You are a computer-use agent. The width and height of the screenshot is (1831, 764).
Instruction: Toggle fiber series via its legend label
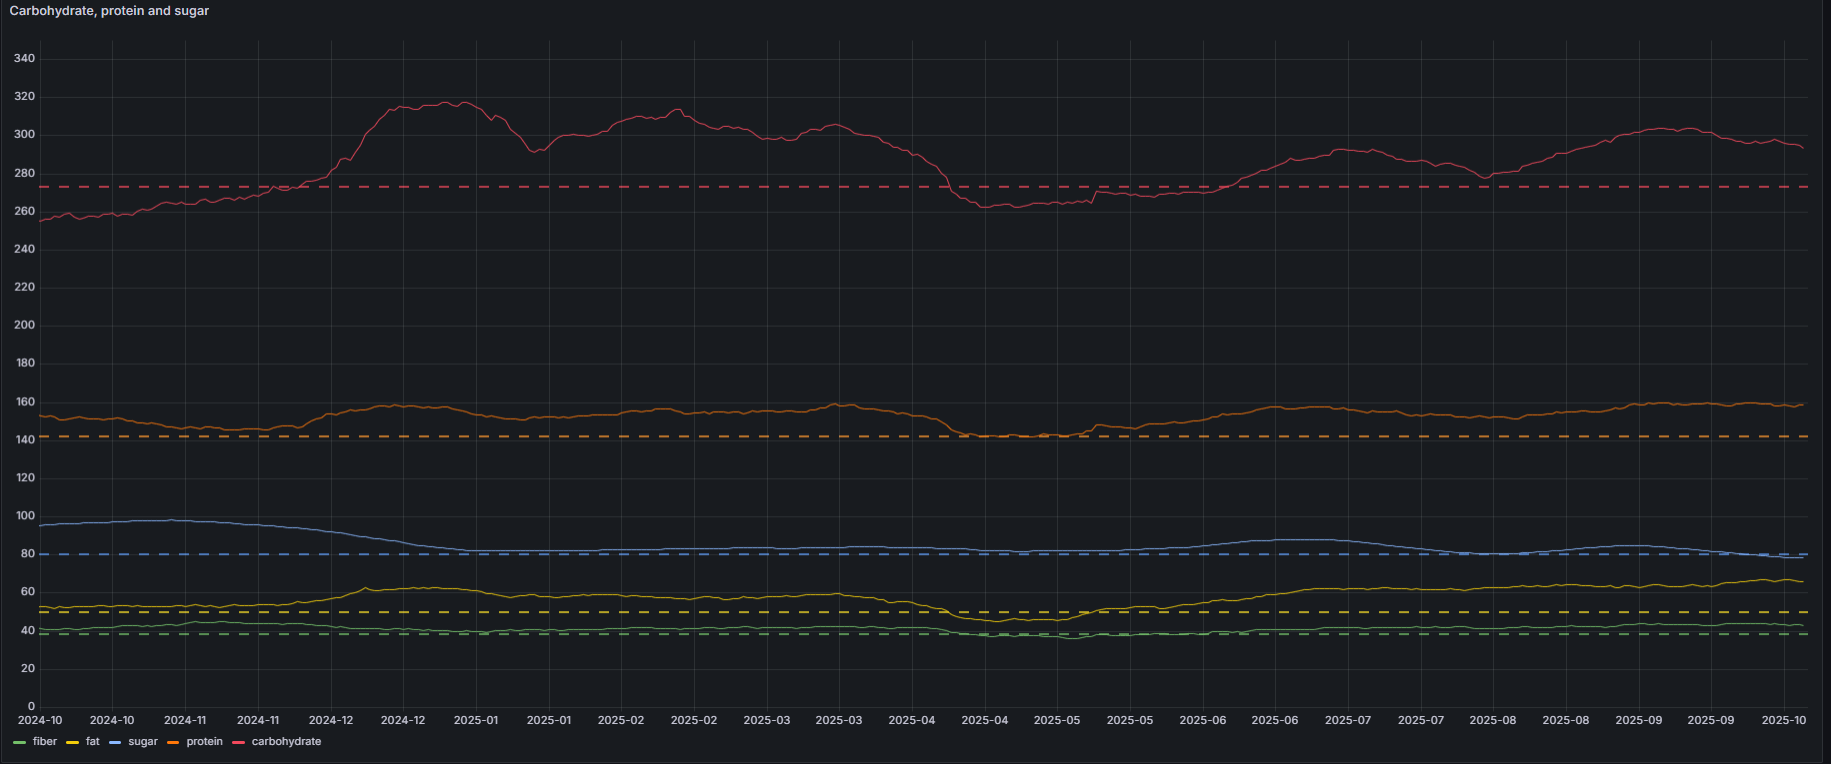[45, 742]
